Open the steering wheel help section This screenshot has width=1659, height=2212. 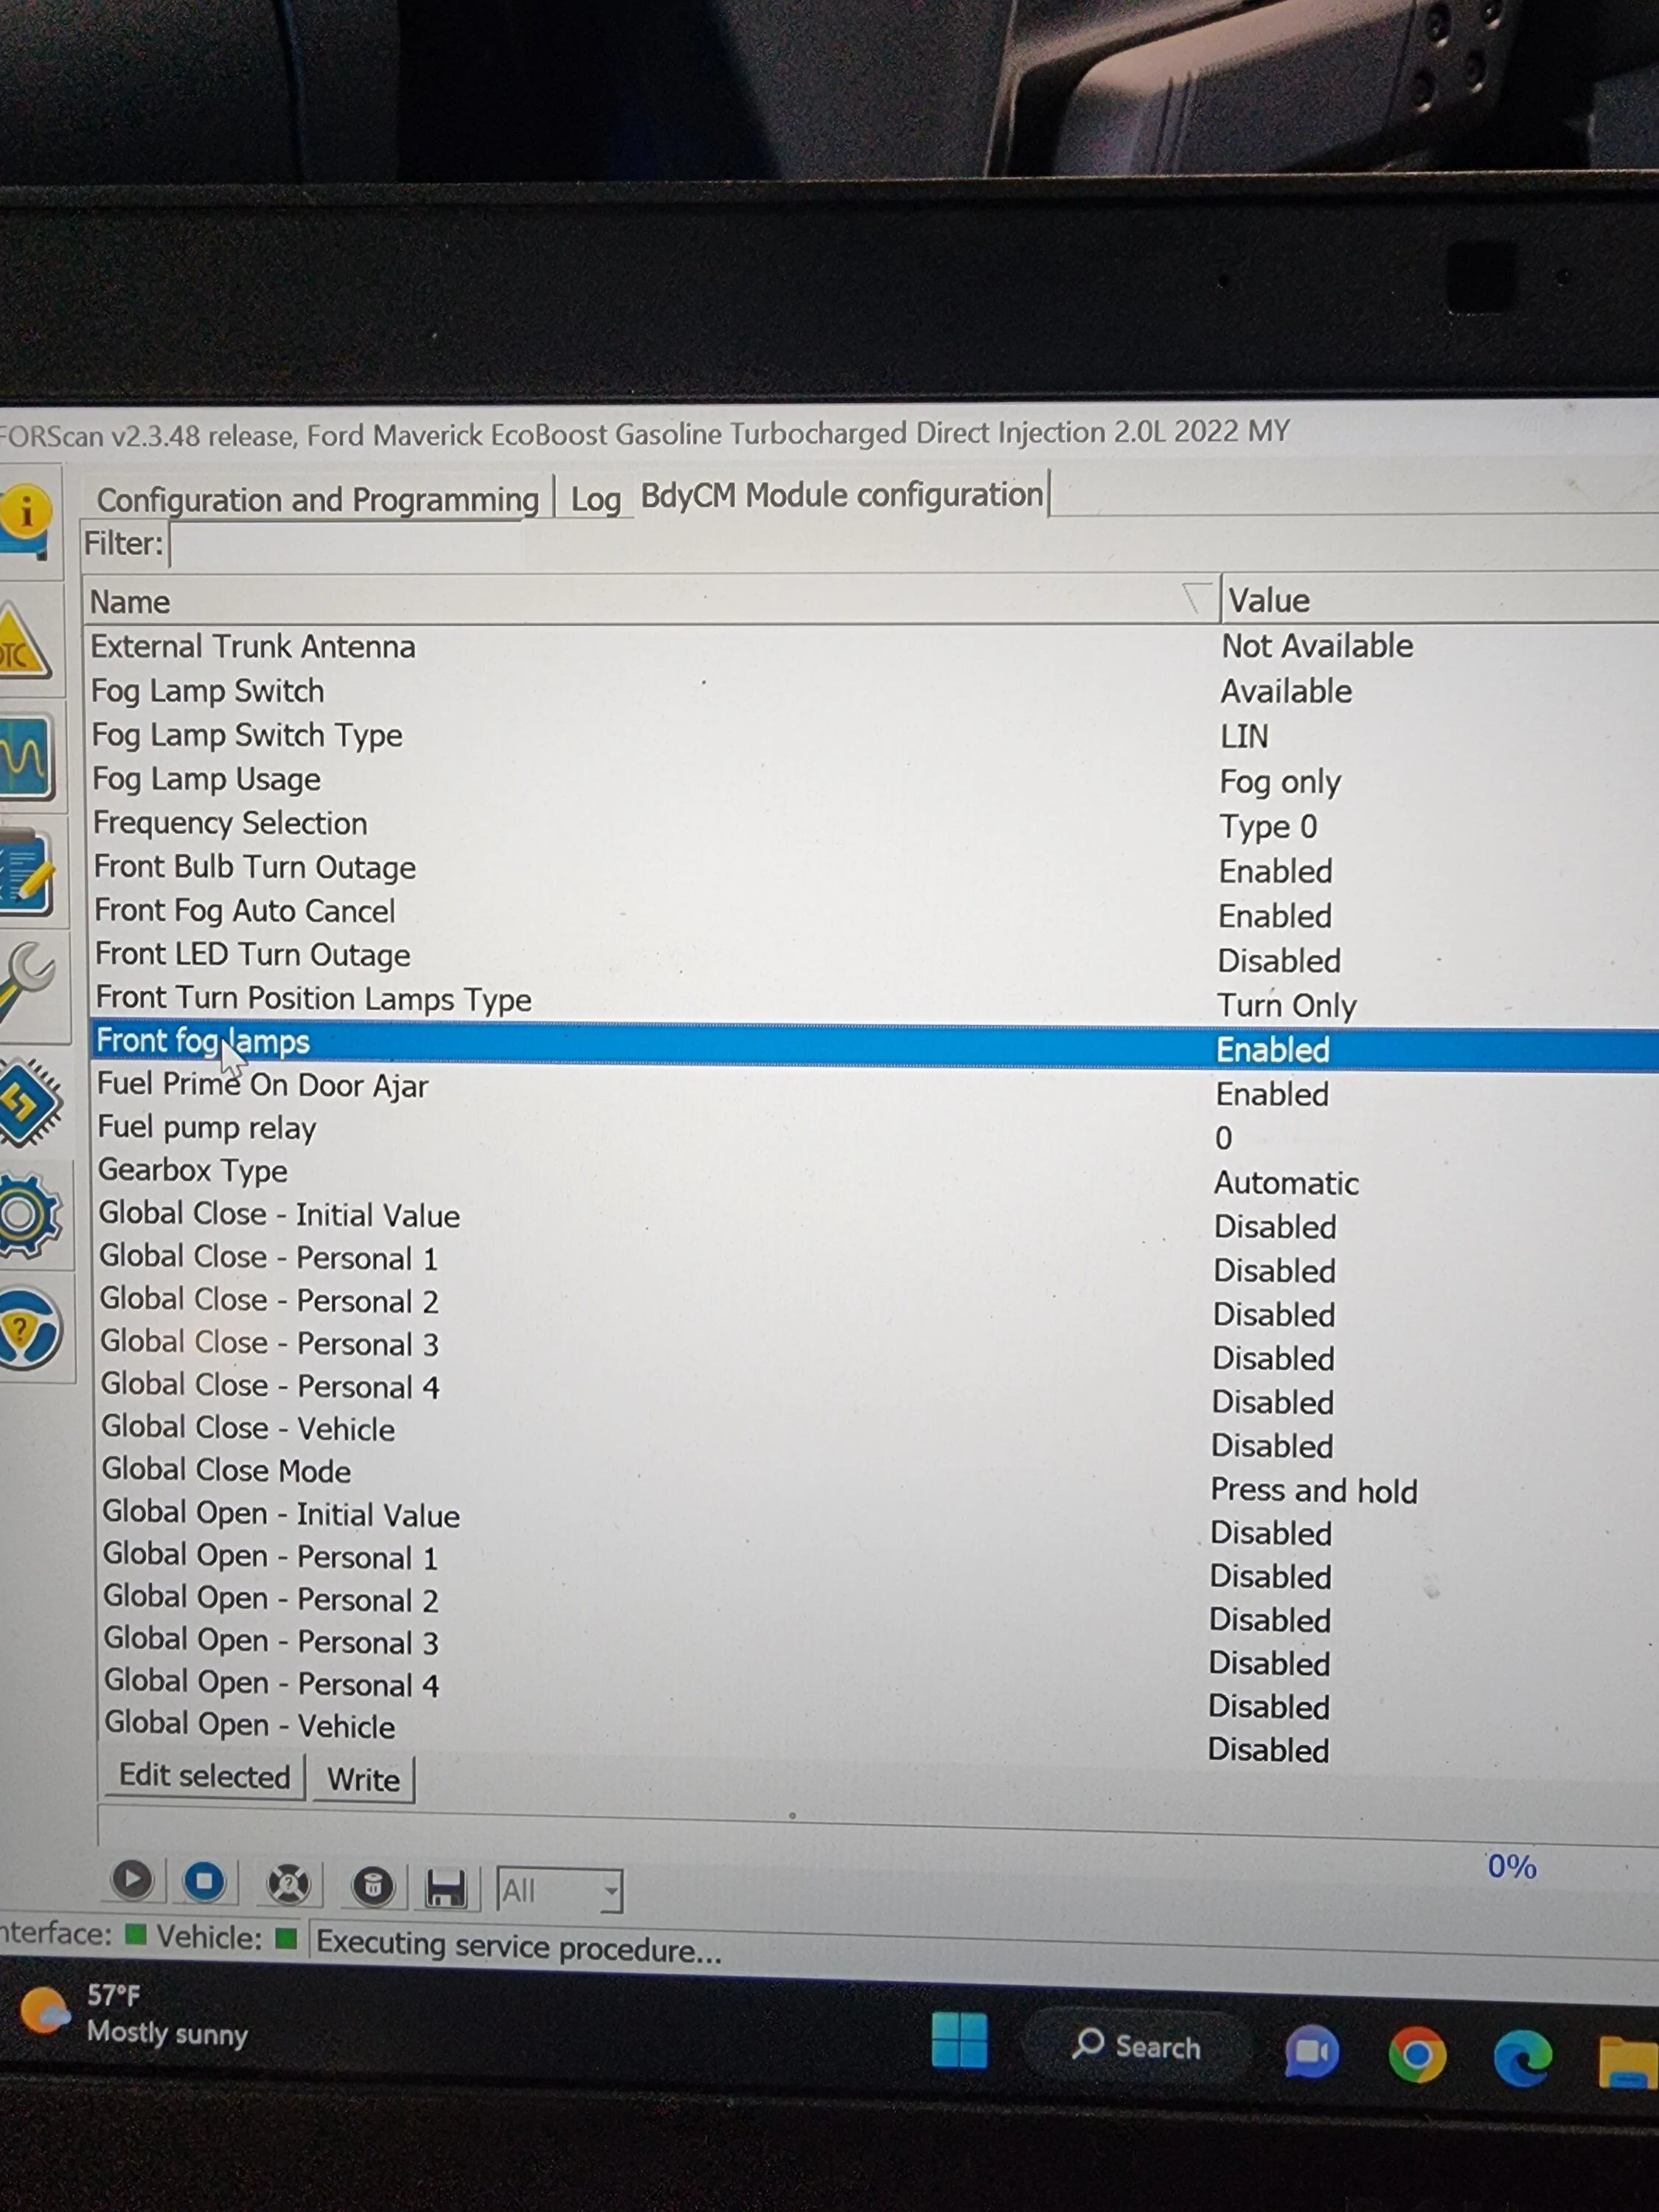(32, 1328)
